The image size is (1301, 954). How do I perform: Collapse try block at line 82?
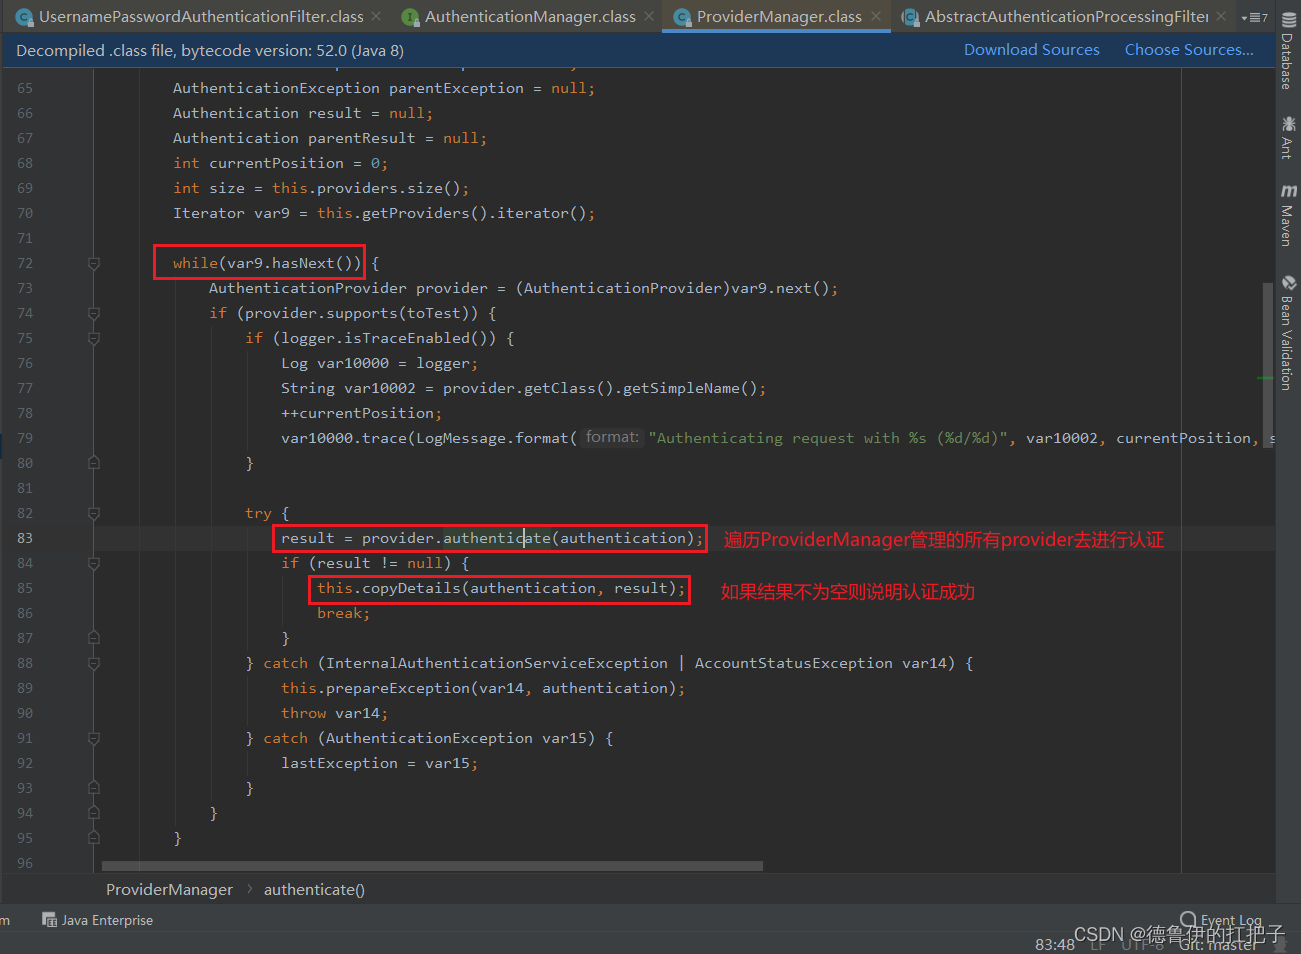[x=94, y=513]
